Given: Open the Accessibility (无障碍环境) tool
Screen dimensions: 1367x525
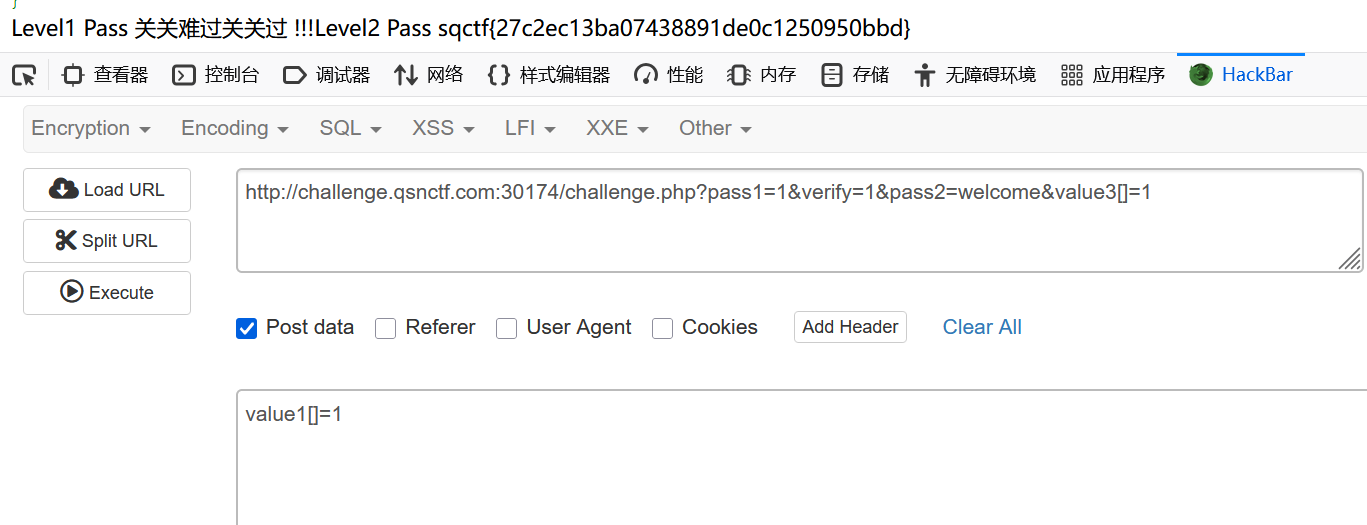Looking at the screenshot, I should pyautogui.click(x=974, y=75).
